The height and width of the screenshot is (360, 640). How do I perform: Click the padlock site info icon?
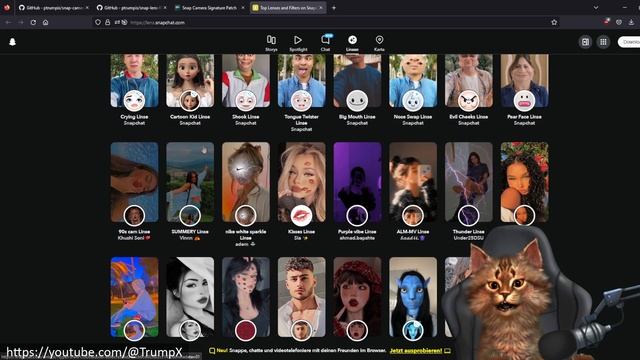(x=107, y=22)
